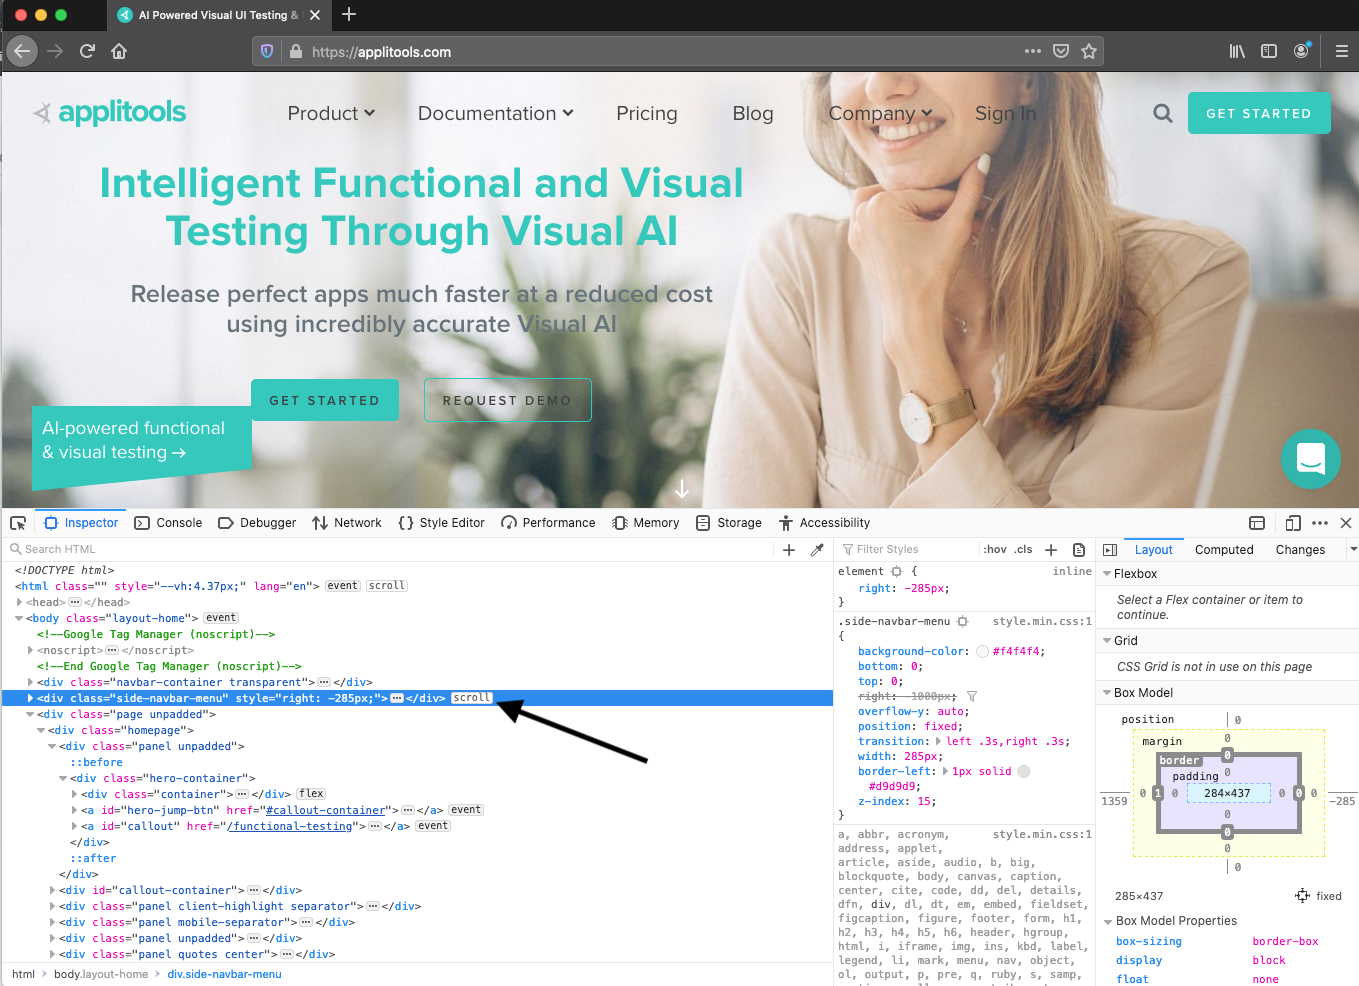Click the Request Demo button

[x=508, y=400]
